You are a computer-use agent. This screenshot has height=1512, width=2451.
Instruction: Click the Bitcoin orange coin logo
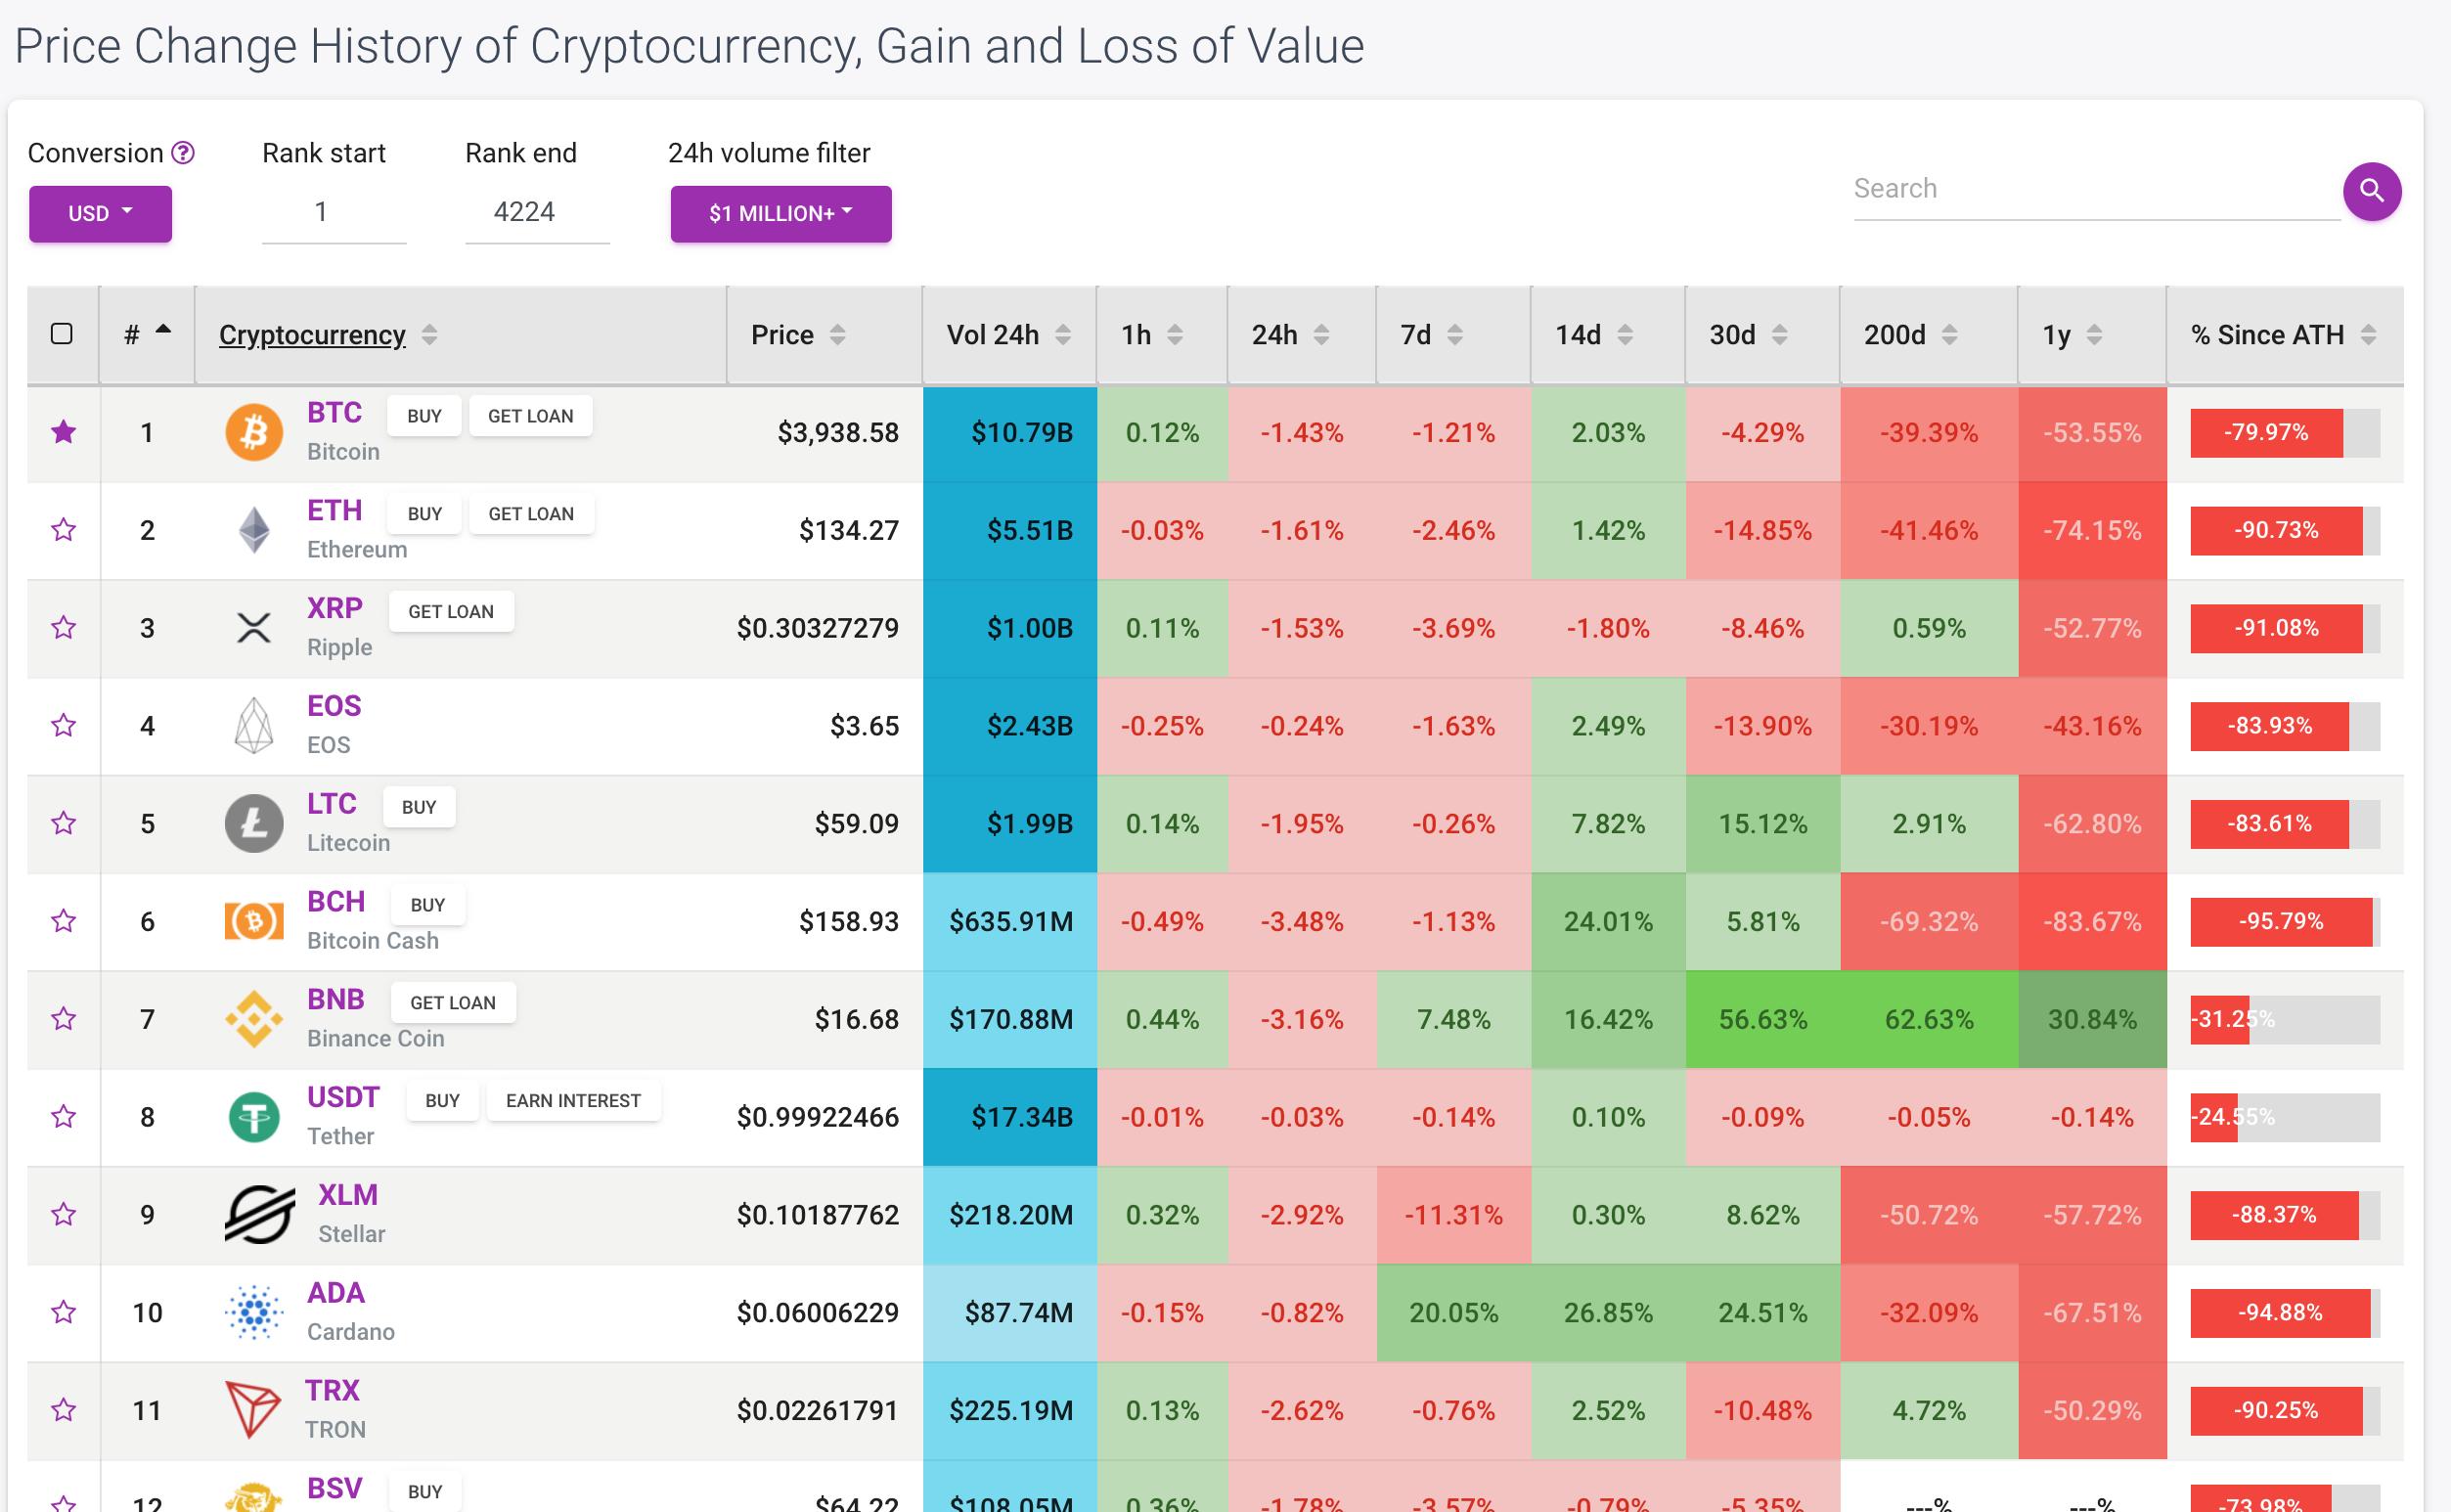[x=254, y=432]
